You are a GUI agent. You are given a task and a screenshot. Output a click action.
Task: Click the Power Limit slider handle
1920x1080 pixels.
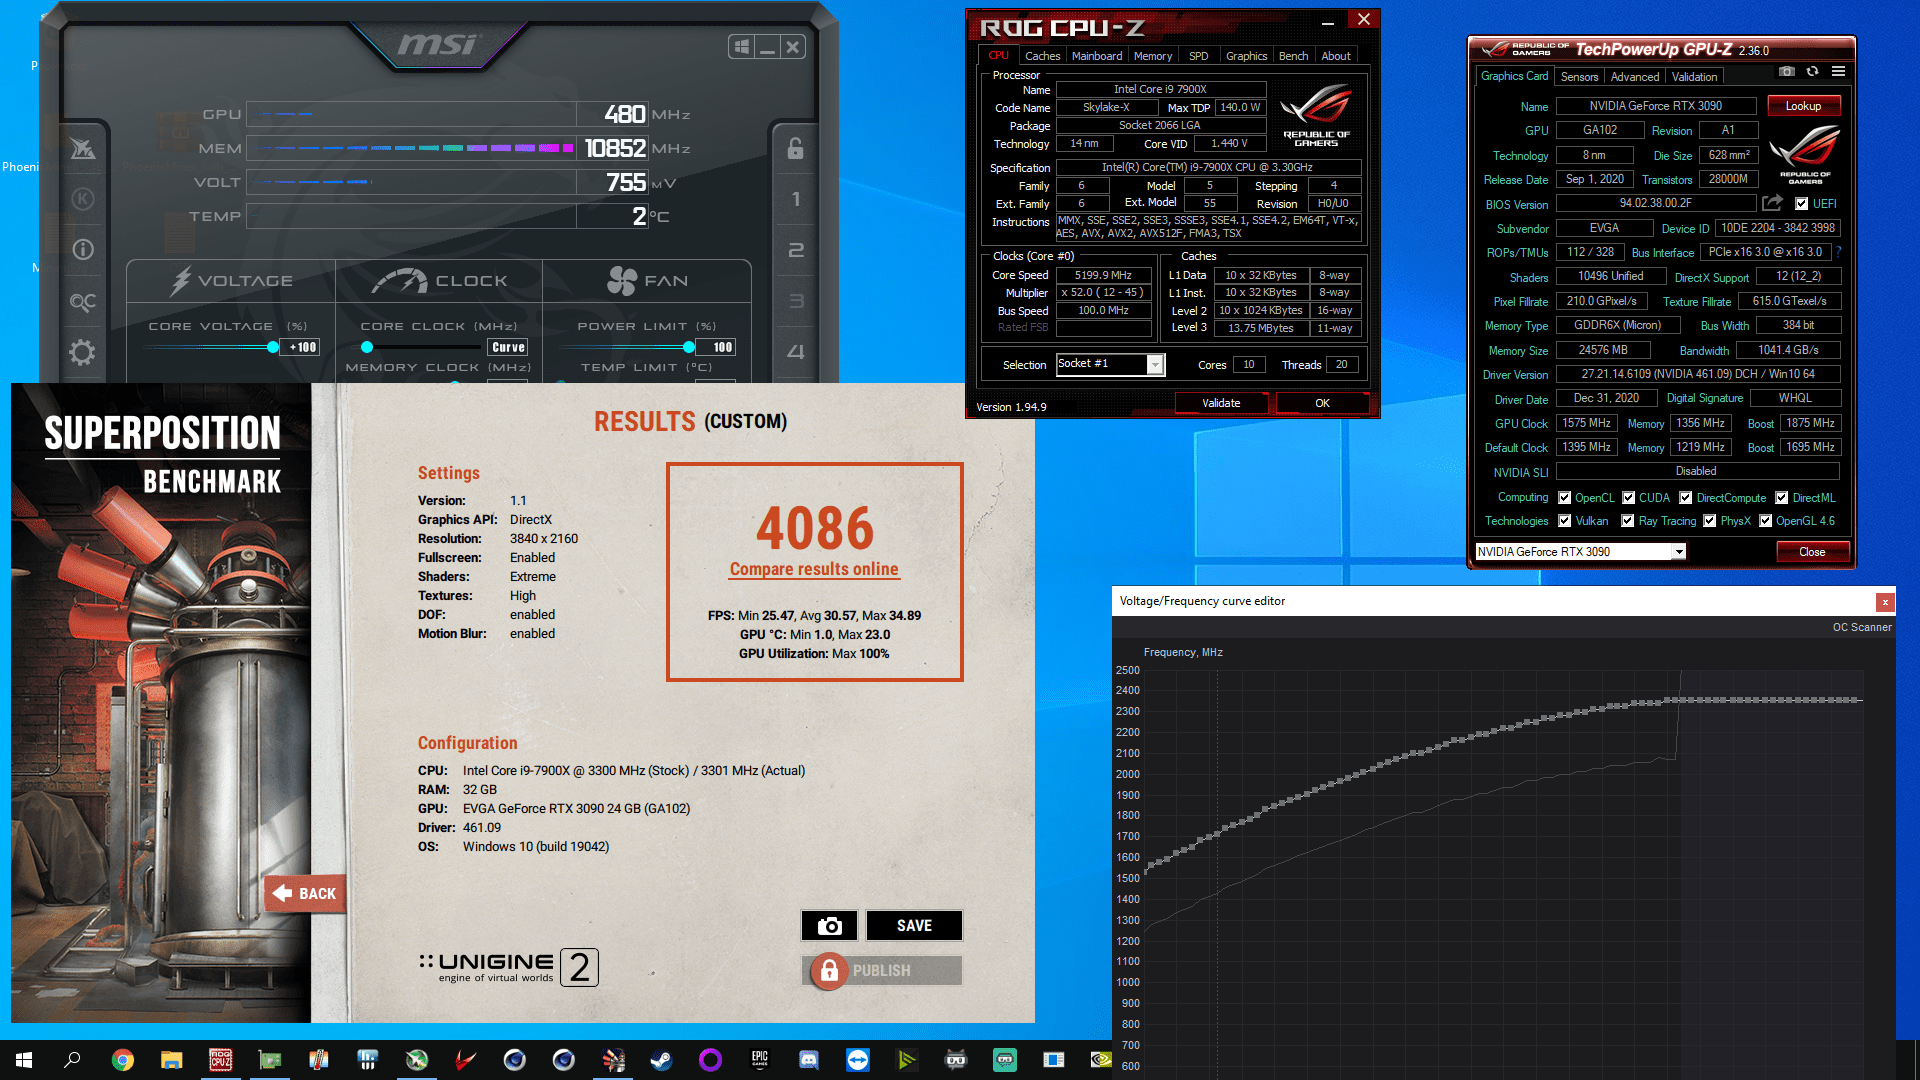688,347
